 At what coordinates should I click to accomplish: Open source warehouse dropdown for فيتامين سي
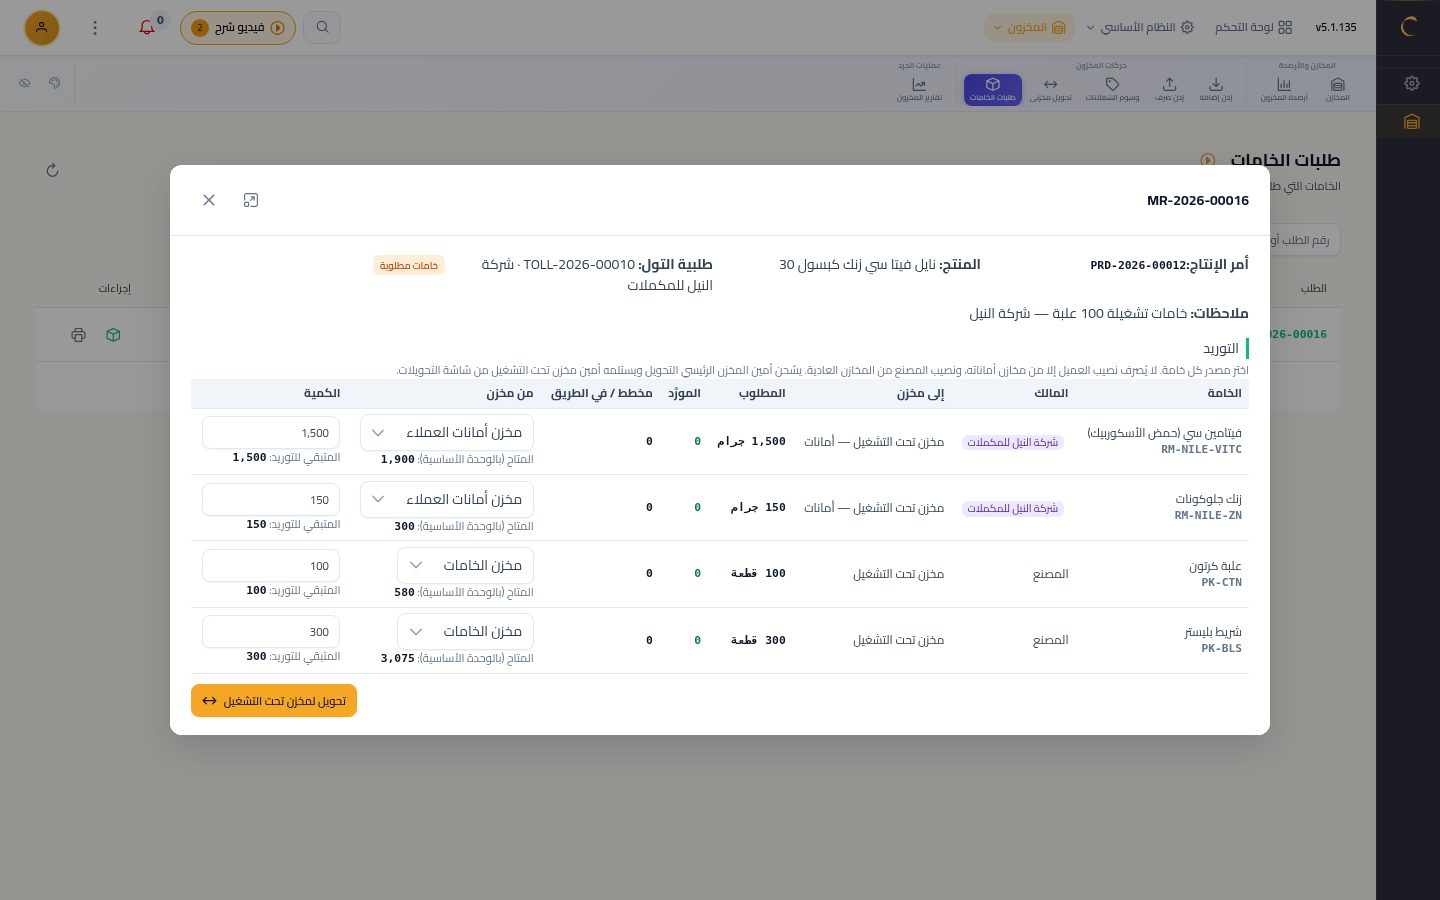pyautogui.click(x=447, y=433)
